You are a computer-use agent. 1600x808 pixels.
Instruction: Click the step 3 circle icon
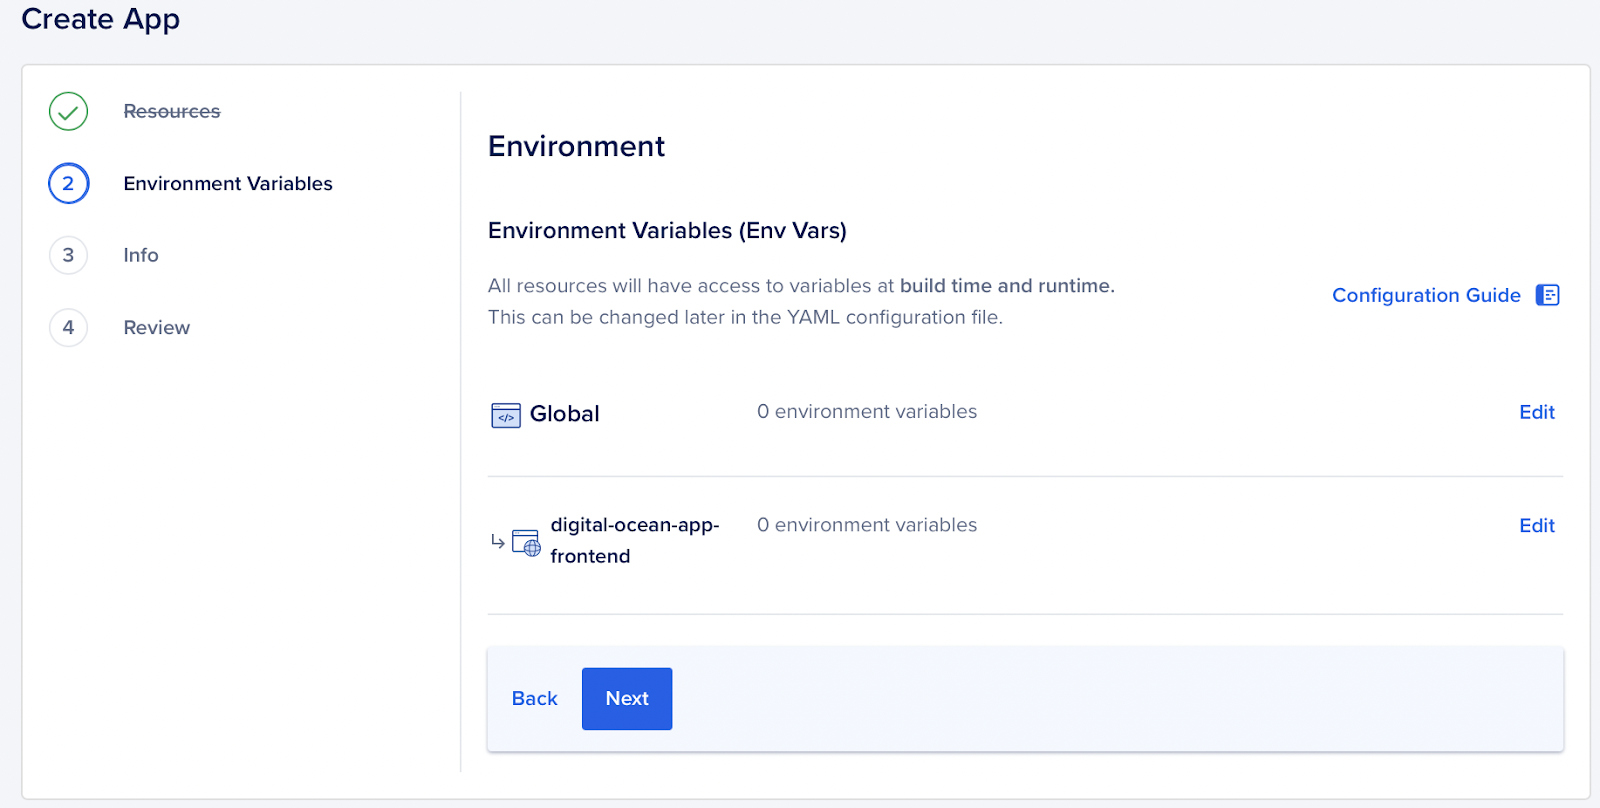pos(68,255)
